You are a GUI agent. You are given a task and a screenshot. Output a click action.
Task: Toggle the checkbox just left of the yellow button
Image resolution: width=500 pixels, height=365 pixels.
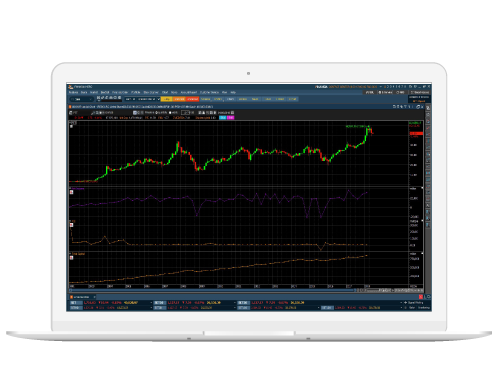point(159,99)
